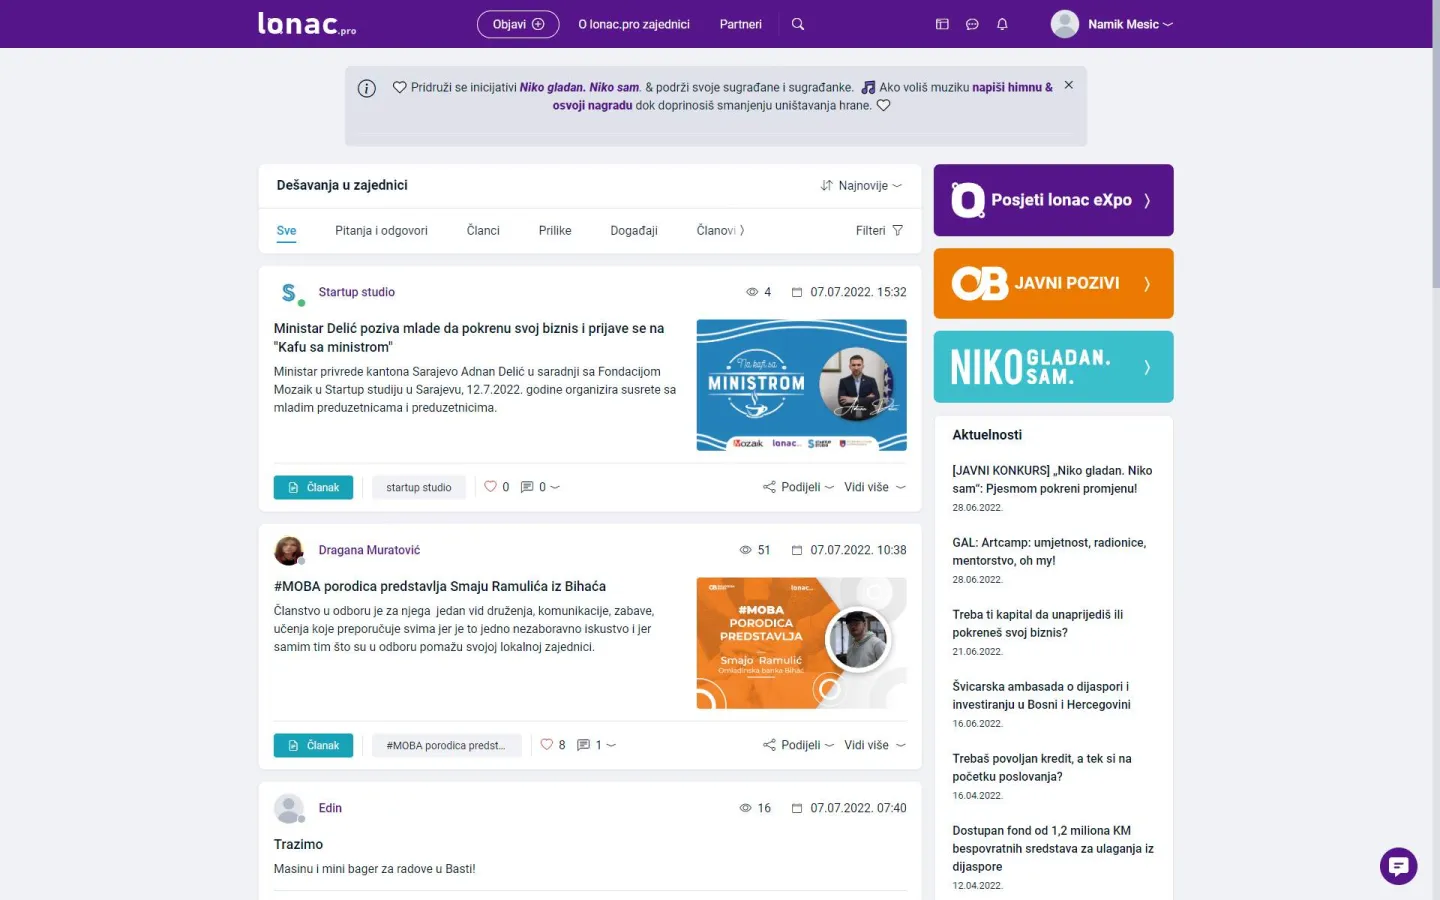This screenshot has height=900, width=1440.
Task: Dismiss the Niko gladan announcement banner
Action: point(1069,85)
